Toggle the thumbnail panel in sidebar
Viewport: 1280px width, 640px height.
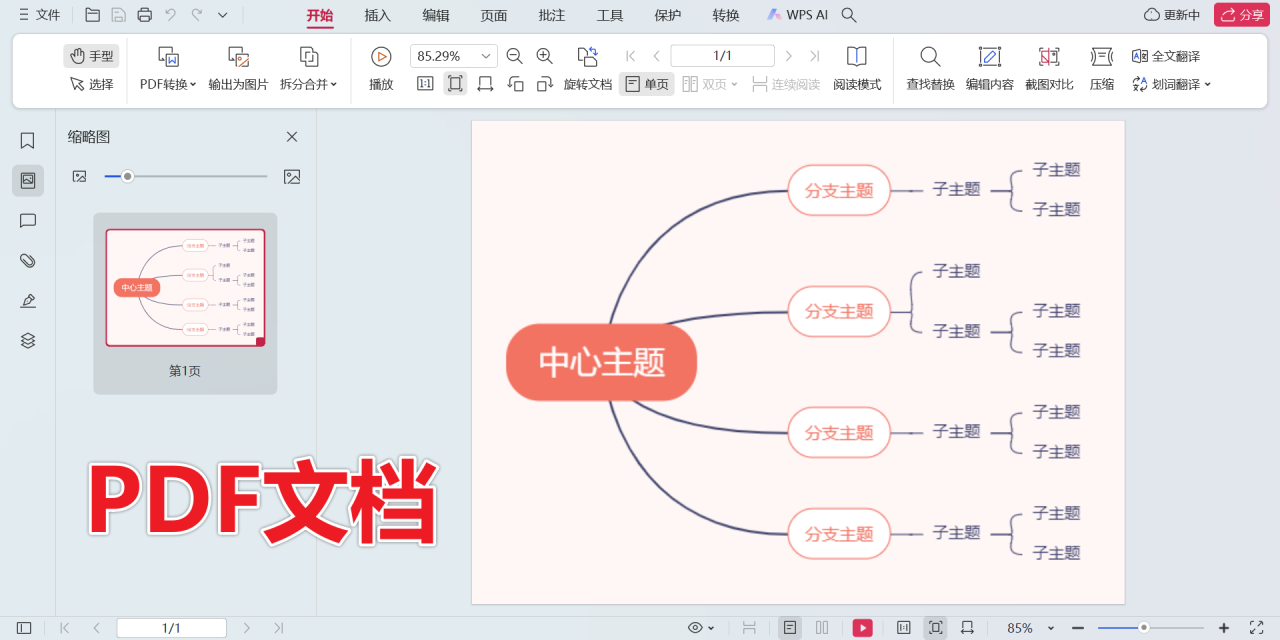point(28,181)
